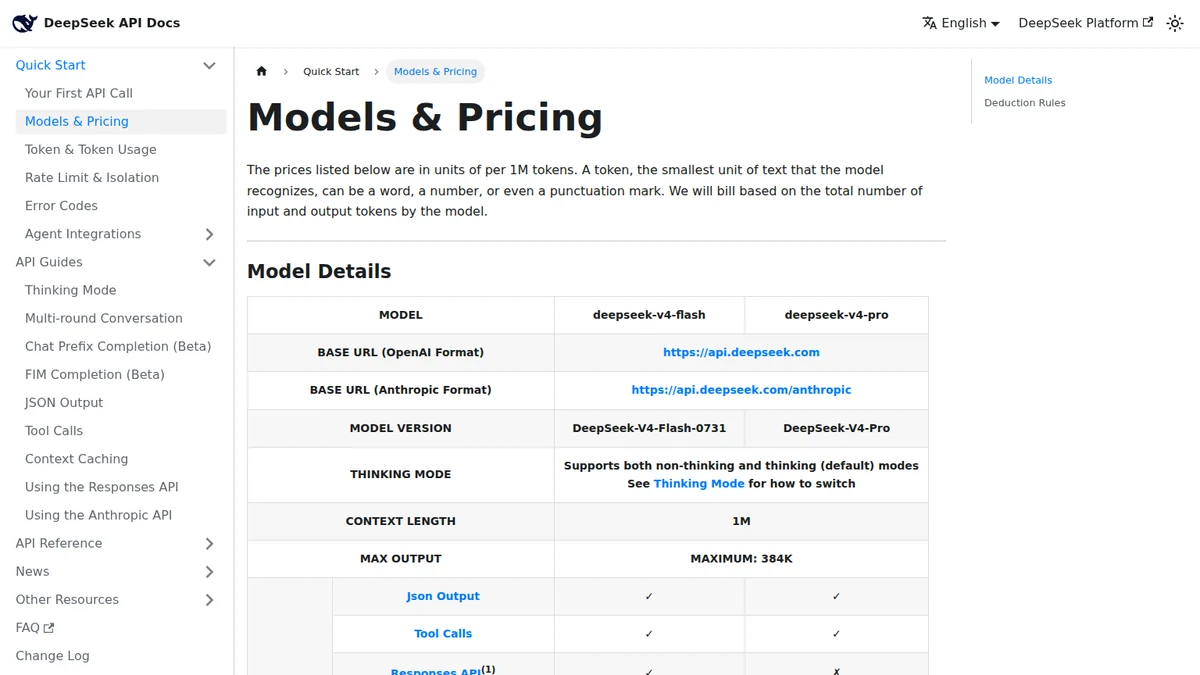Open the Change Log page
Screen dimensions: 1200x675
[52, 656]
